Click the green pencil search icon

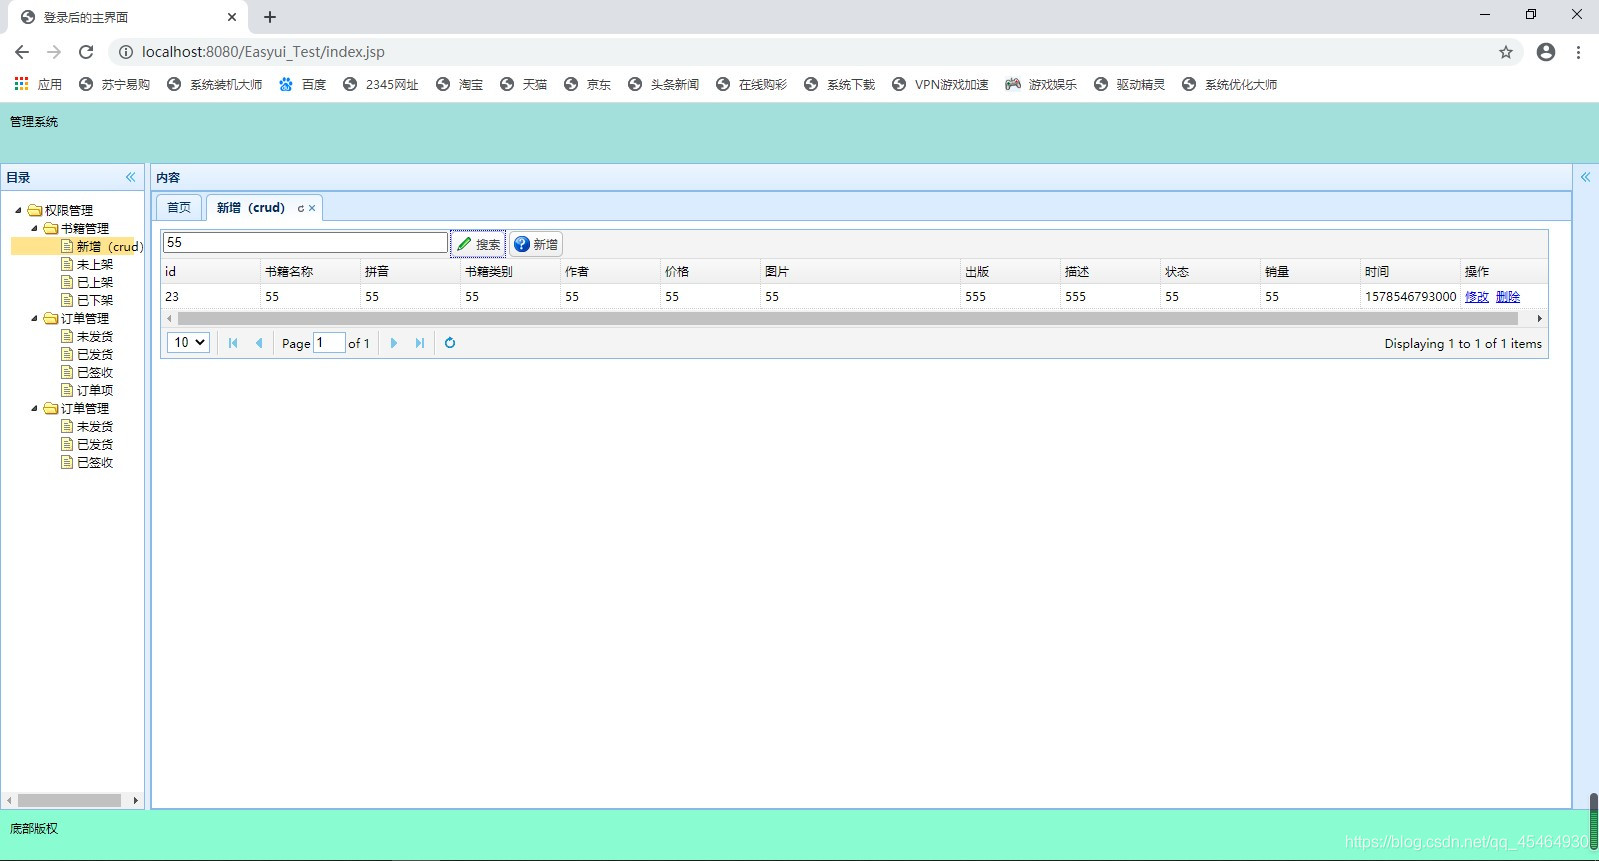[x=464, y=244]
